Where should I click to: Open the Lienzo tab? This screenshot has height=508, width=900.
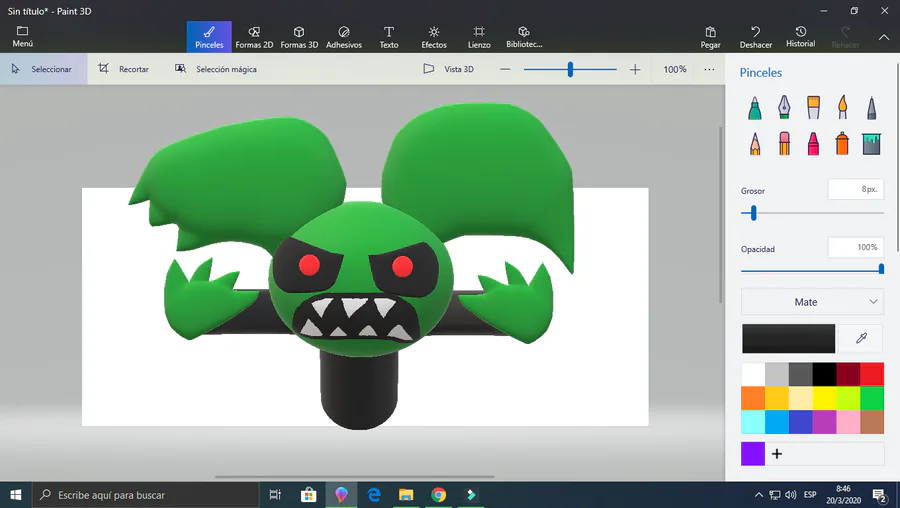479,37
